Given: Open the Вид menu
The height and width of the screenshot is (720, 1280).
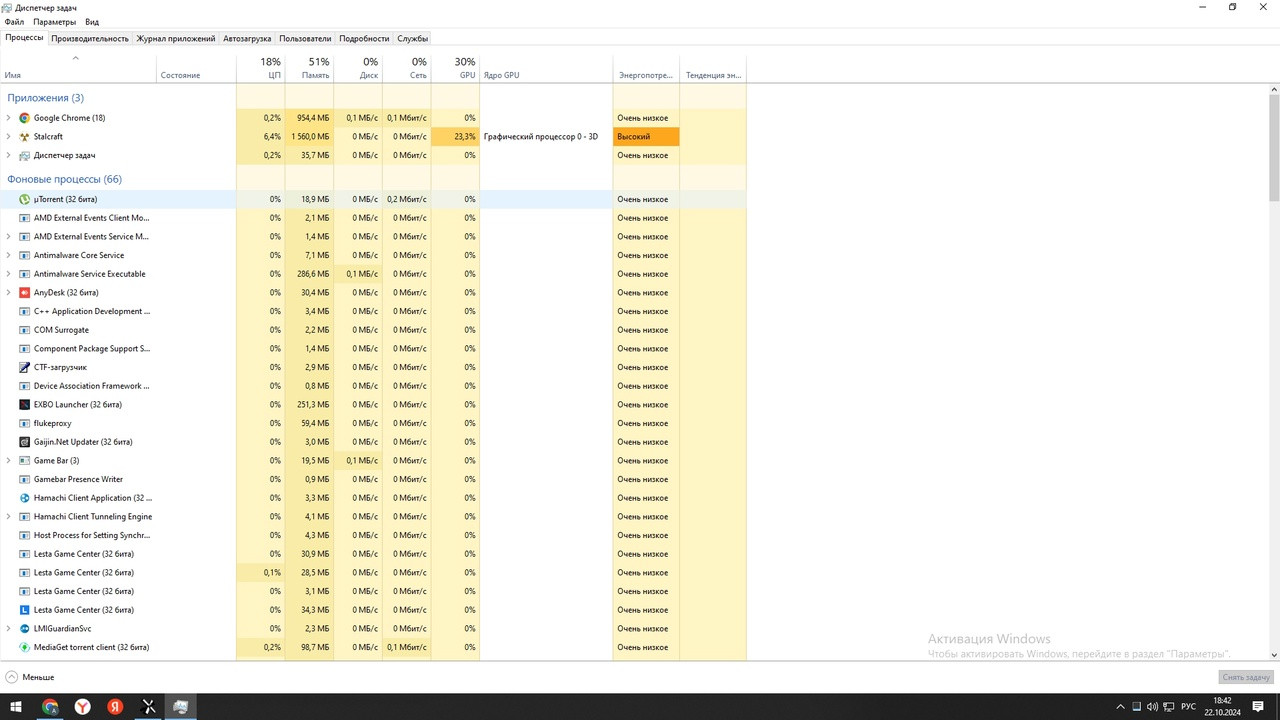Looking at the screenshot, I should (x=92, y=22).
